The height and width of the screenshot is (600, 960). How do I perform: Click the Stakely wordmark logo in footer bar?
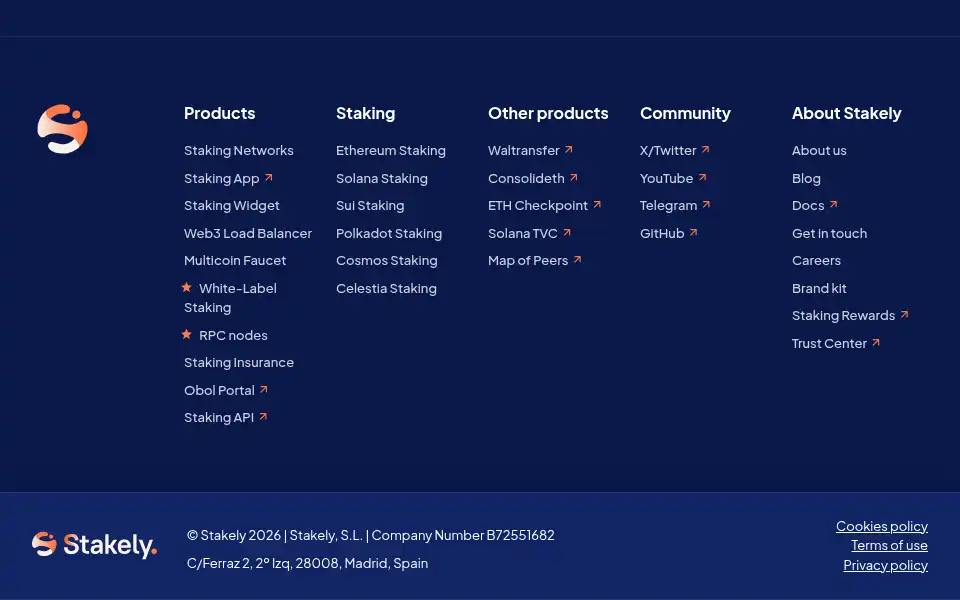point(94,544)
